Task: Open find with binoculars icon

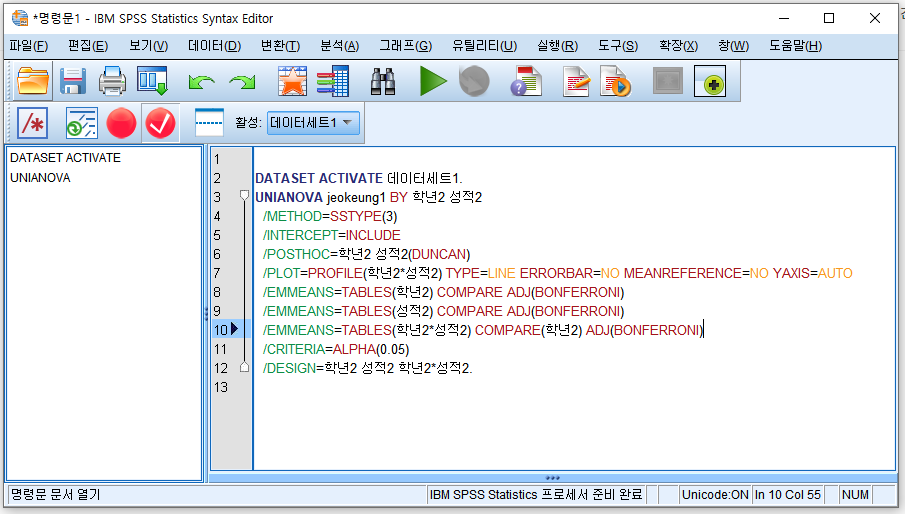Action: [383, 81]
